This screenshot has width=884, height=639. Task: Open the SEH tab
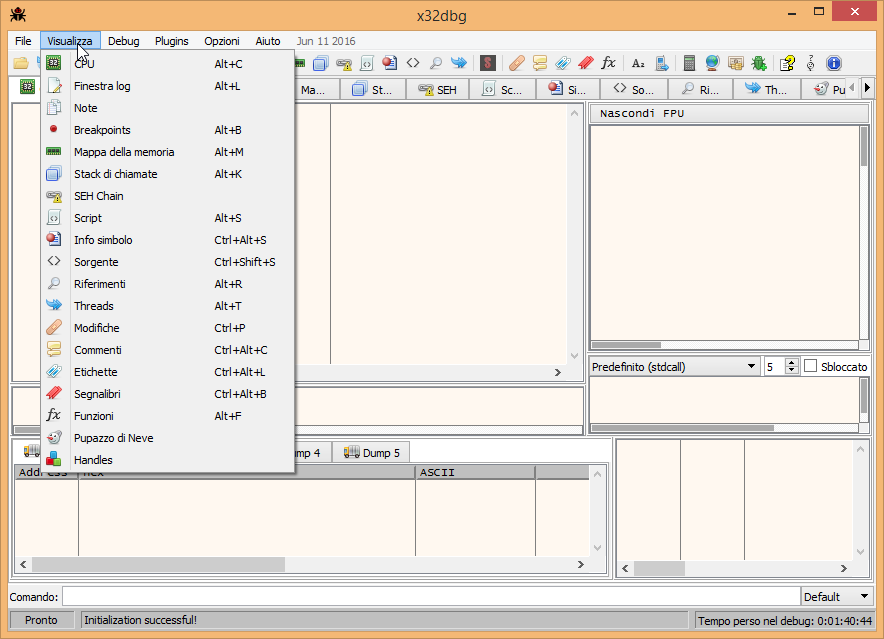click(x=438, y=90)
